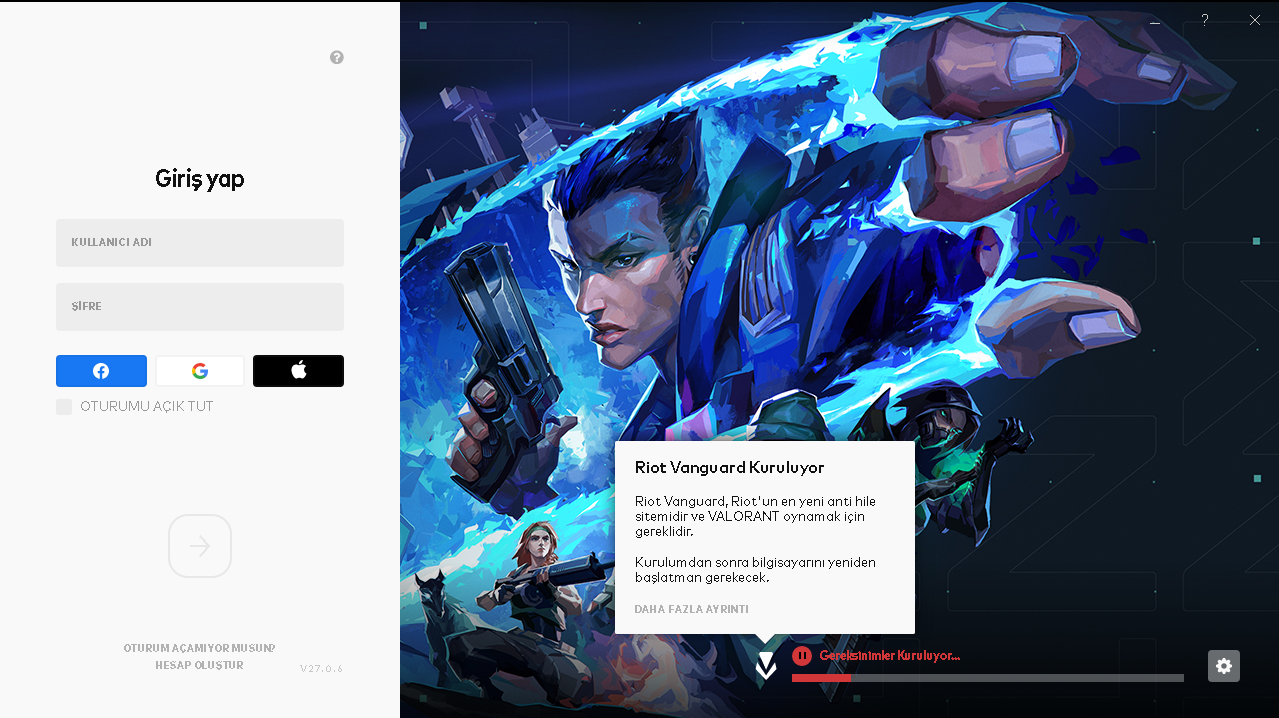
Task: Open Daha Fazla Ayrıntı in Vanguard popup
Action: click(691, 609)
